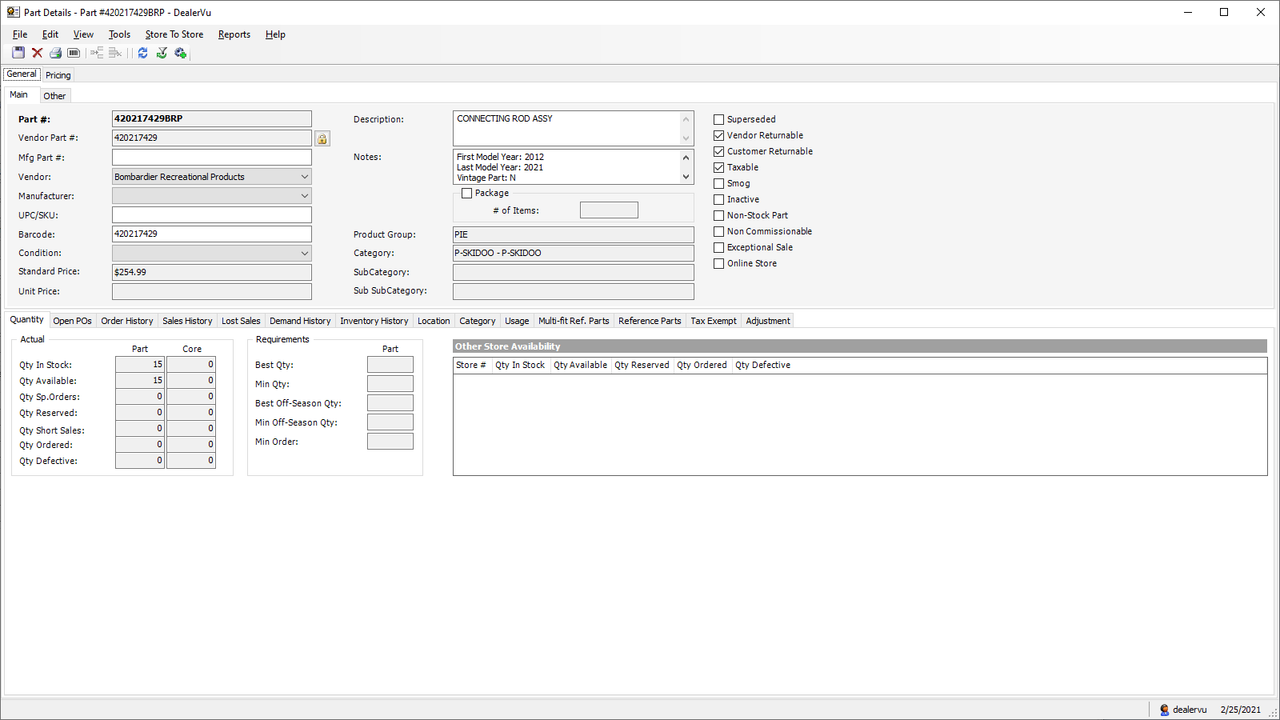The height and width of the screenshot is (720, 1280).
Task: Click the filter refresh funnel icon
Action: [x=161, y=53]
